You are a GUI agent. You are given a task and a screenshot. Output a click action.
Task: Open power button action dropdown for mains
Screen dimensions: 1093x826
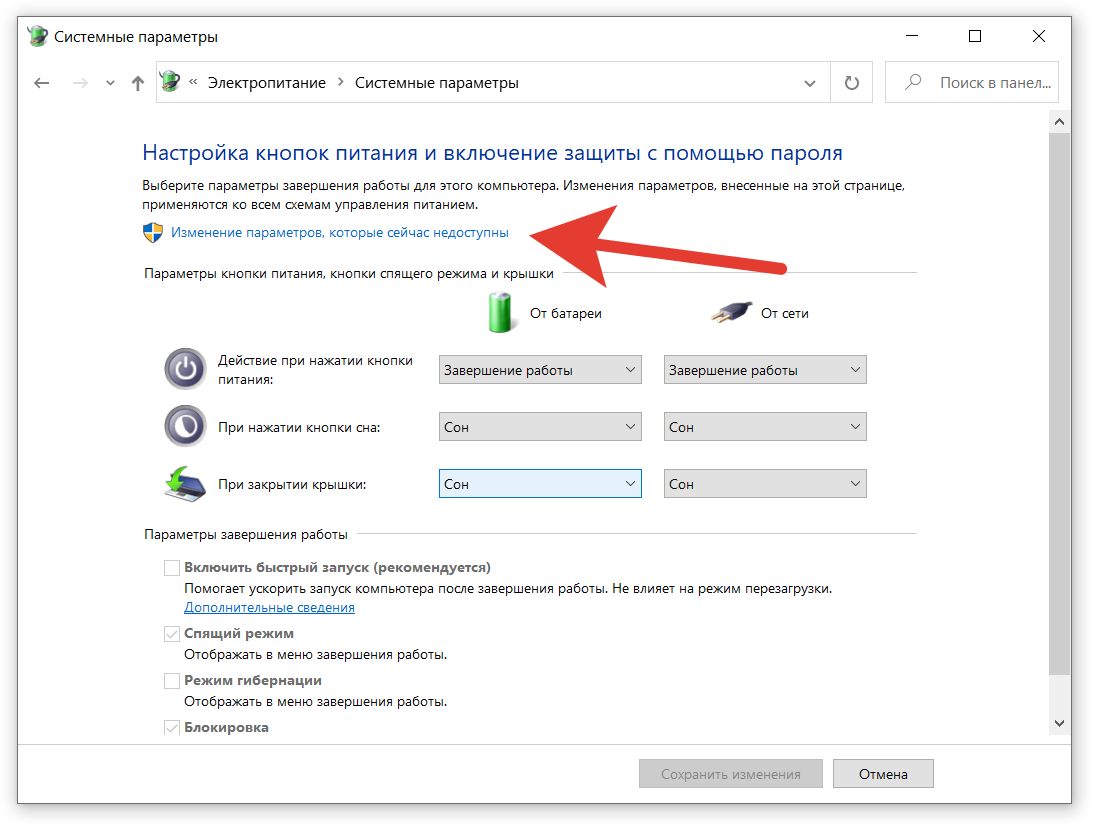(765, 370)
